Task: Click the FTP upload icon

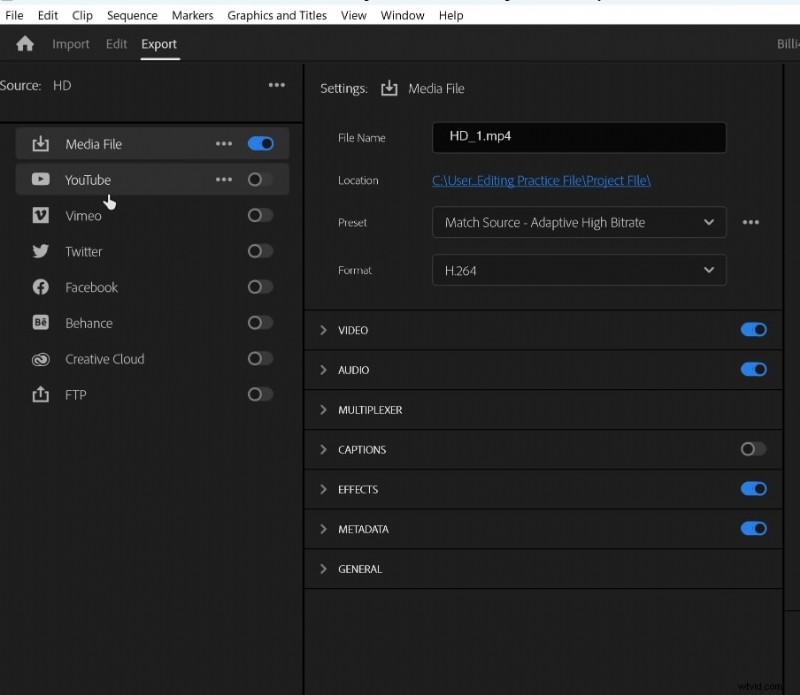Action: coord(41,394)
